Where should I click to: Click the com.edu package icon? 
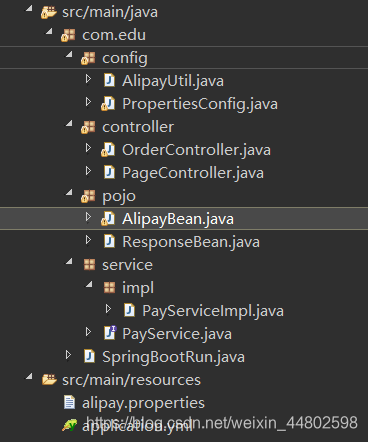(68, 35)
